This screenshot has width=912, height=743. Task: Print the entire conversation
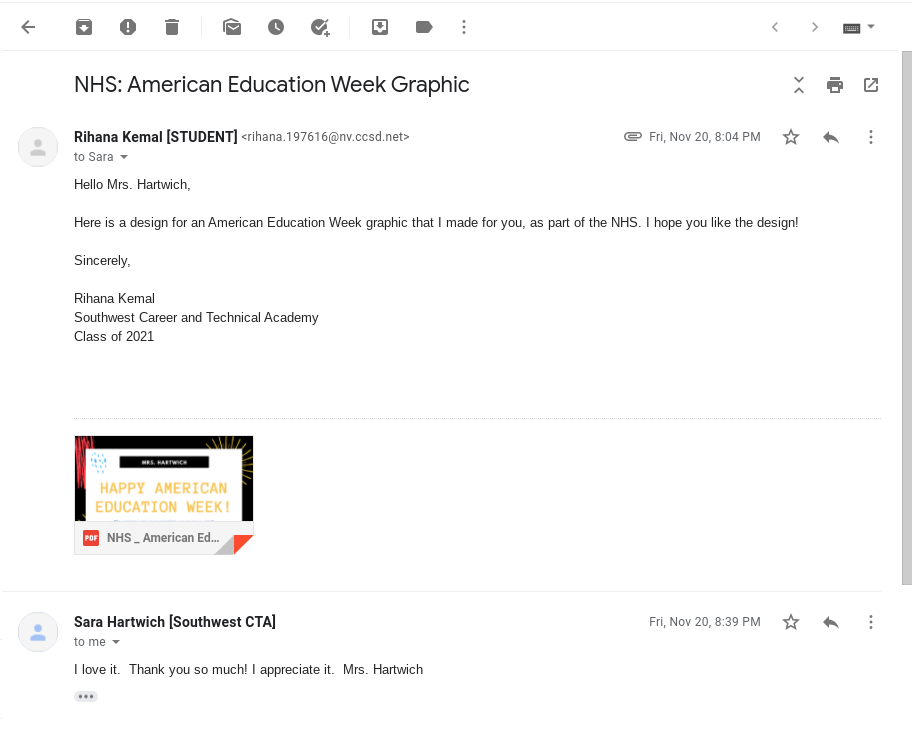tap(835, 85)
